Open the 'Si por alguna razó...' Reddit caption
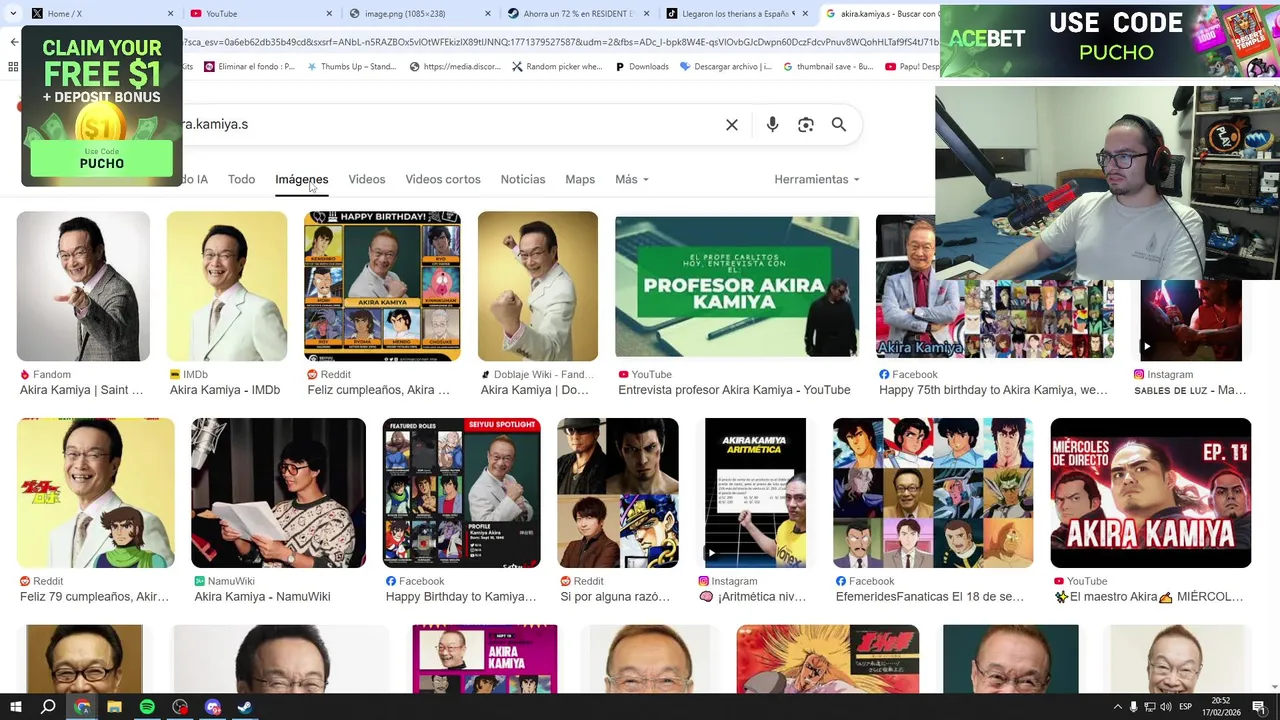This screenshot has height=720, width=1280. point(615,597)
